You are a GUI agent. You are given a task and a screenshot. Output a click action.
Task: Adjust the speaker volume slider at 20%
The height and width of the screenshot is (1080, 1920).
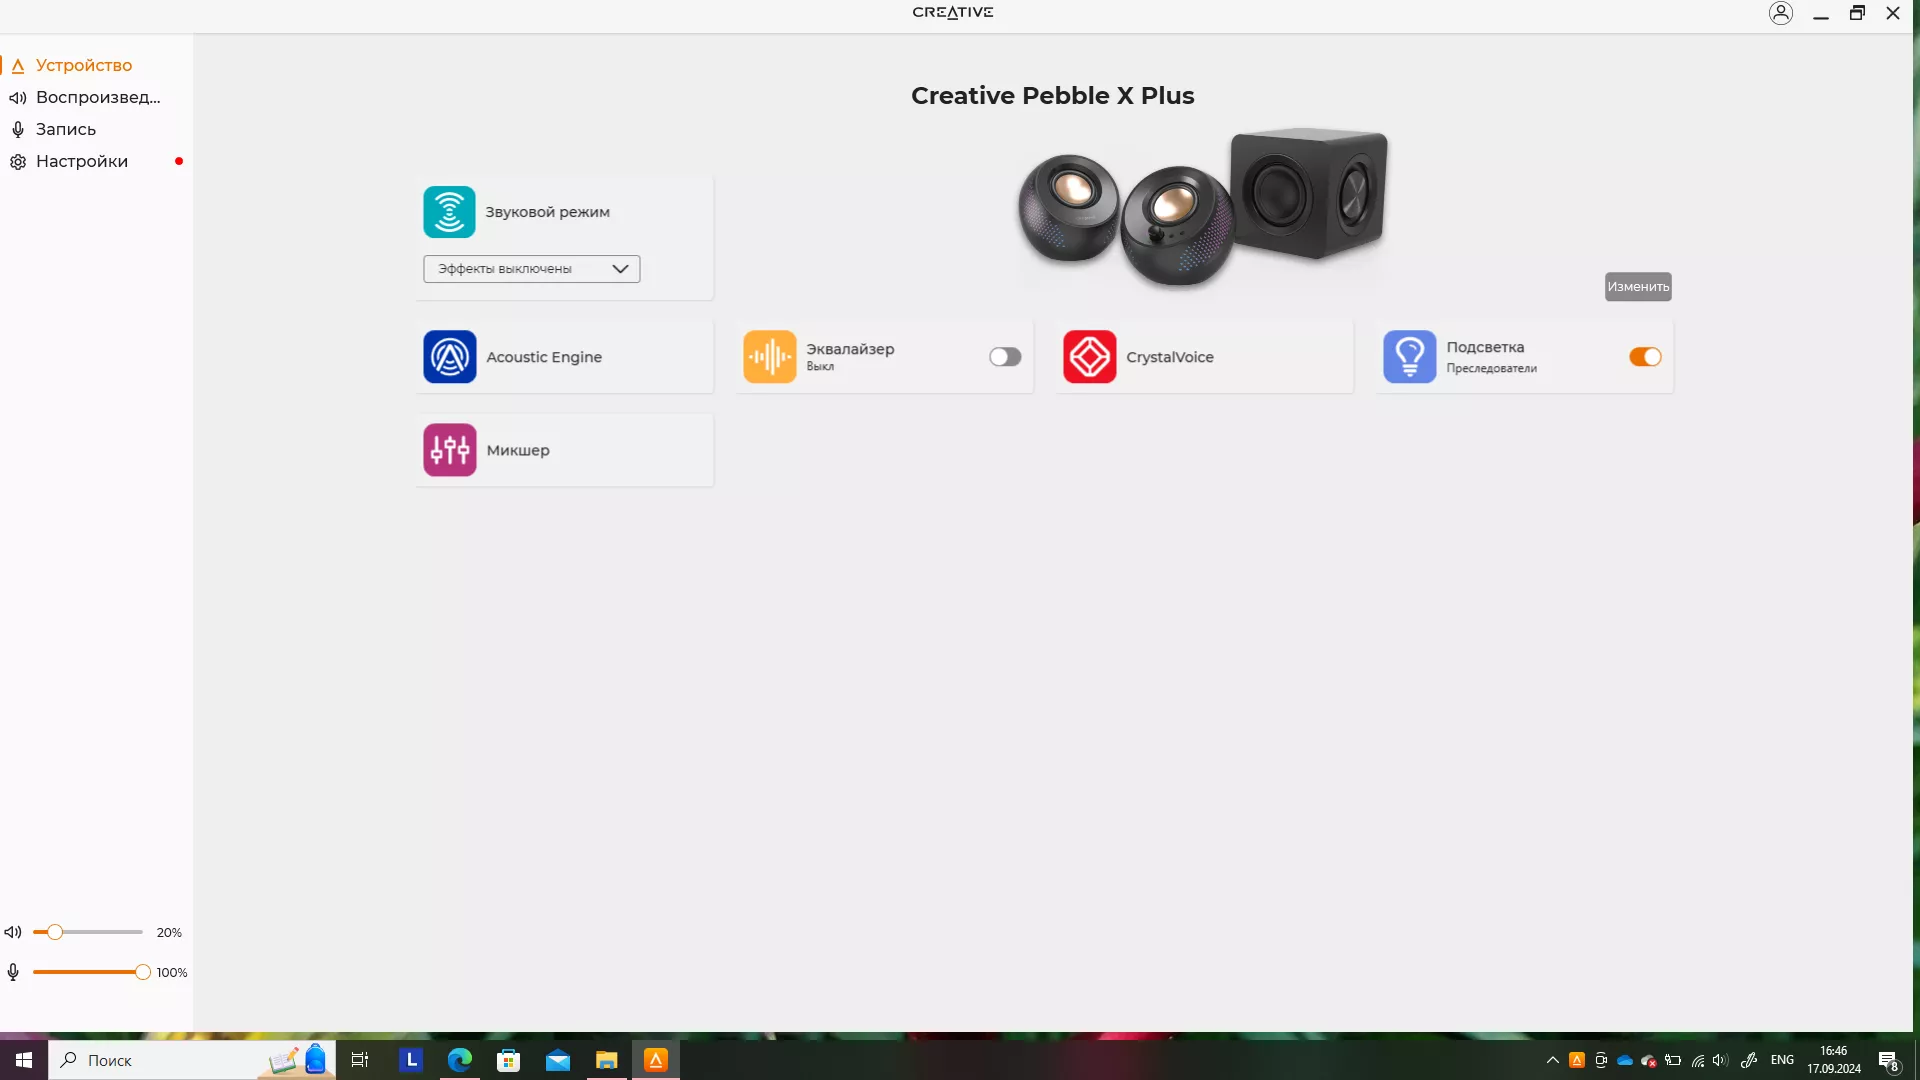(x=54, y=932)
